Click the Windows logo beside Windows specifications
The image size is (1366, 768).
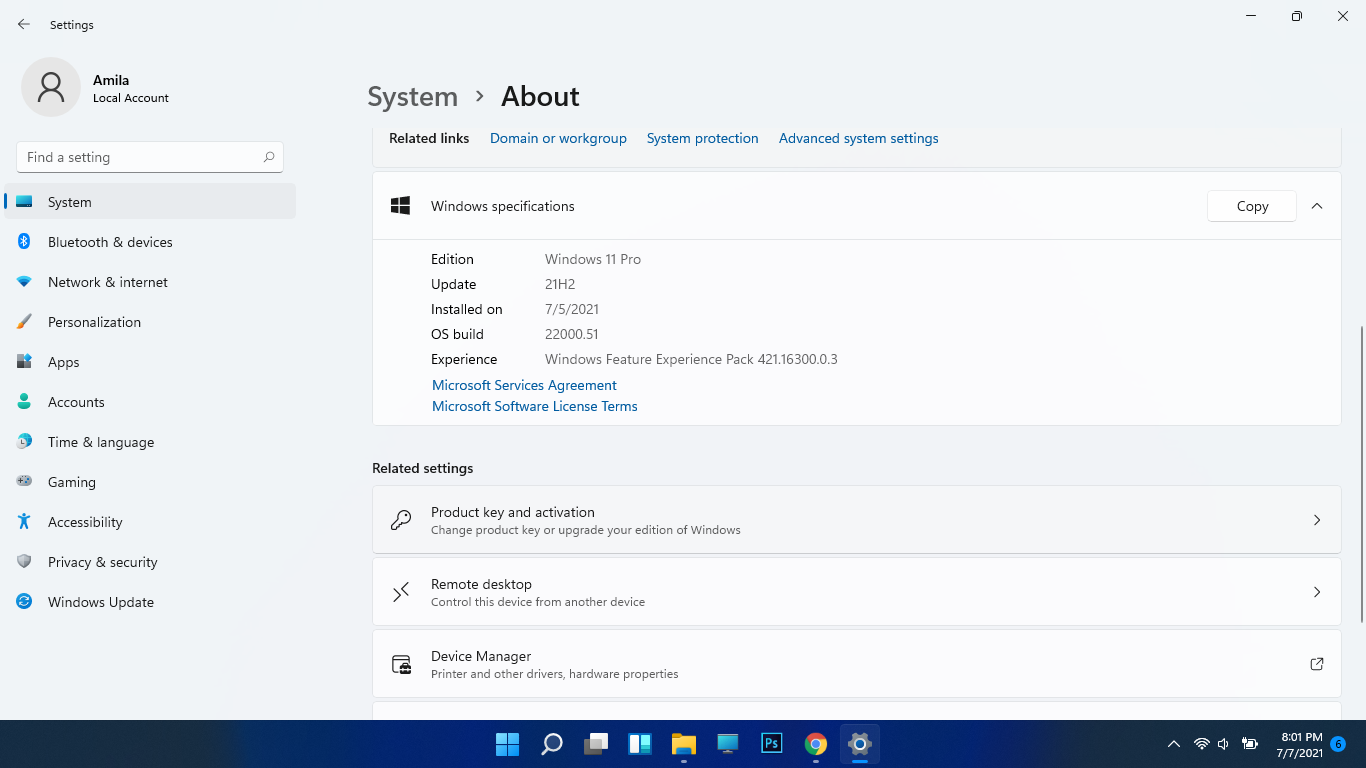[401, 206]
